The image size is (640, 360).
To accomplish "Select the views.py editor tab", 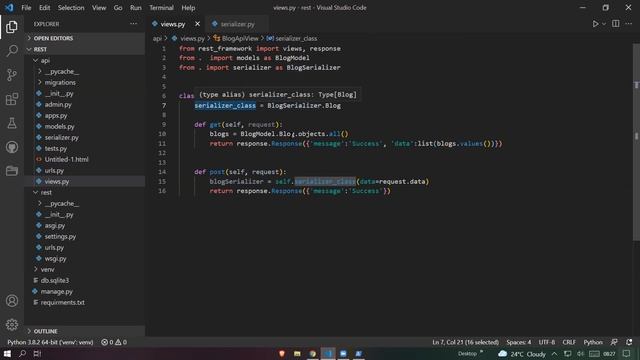I will pyautogui.click(x=173, y=24).
